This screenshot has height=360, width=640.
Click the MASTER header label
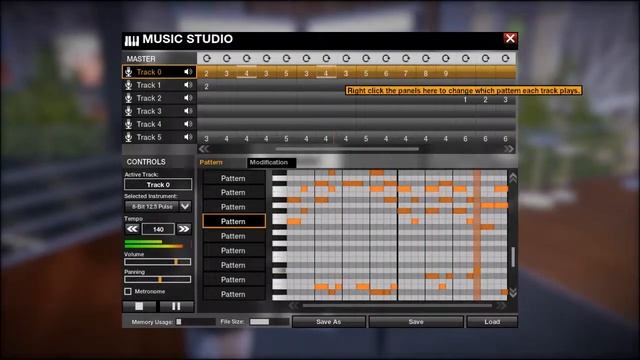click(x=141, y=59)
